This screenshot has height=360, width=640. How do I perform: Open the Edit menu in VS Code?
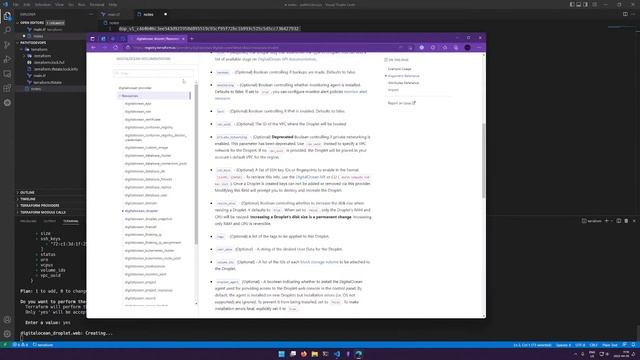click(27, 4)
